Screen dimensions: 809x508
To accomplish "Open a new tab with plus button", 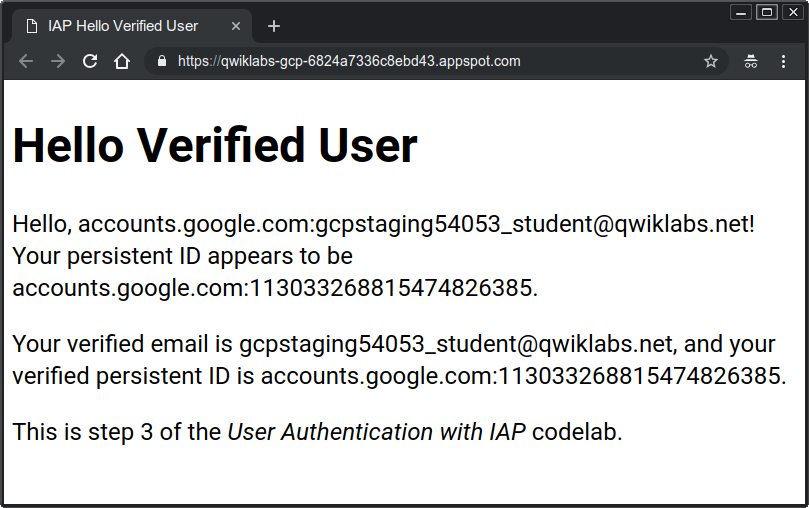I will (274, 26).
